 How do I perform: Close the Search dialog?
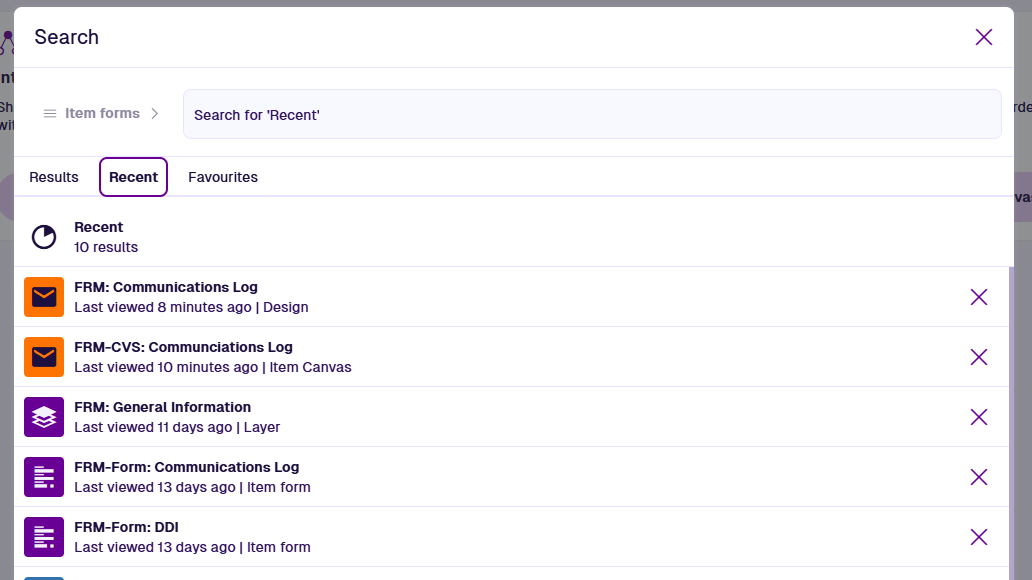(x=983, y=37)
